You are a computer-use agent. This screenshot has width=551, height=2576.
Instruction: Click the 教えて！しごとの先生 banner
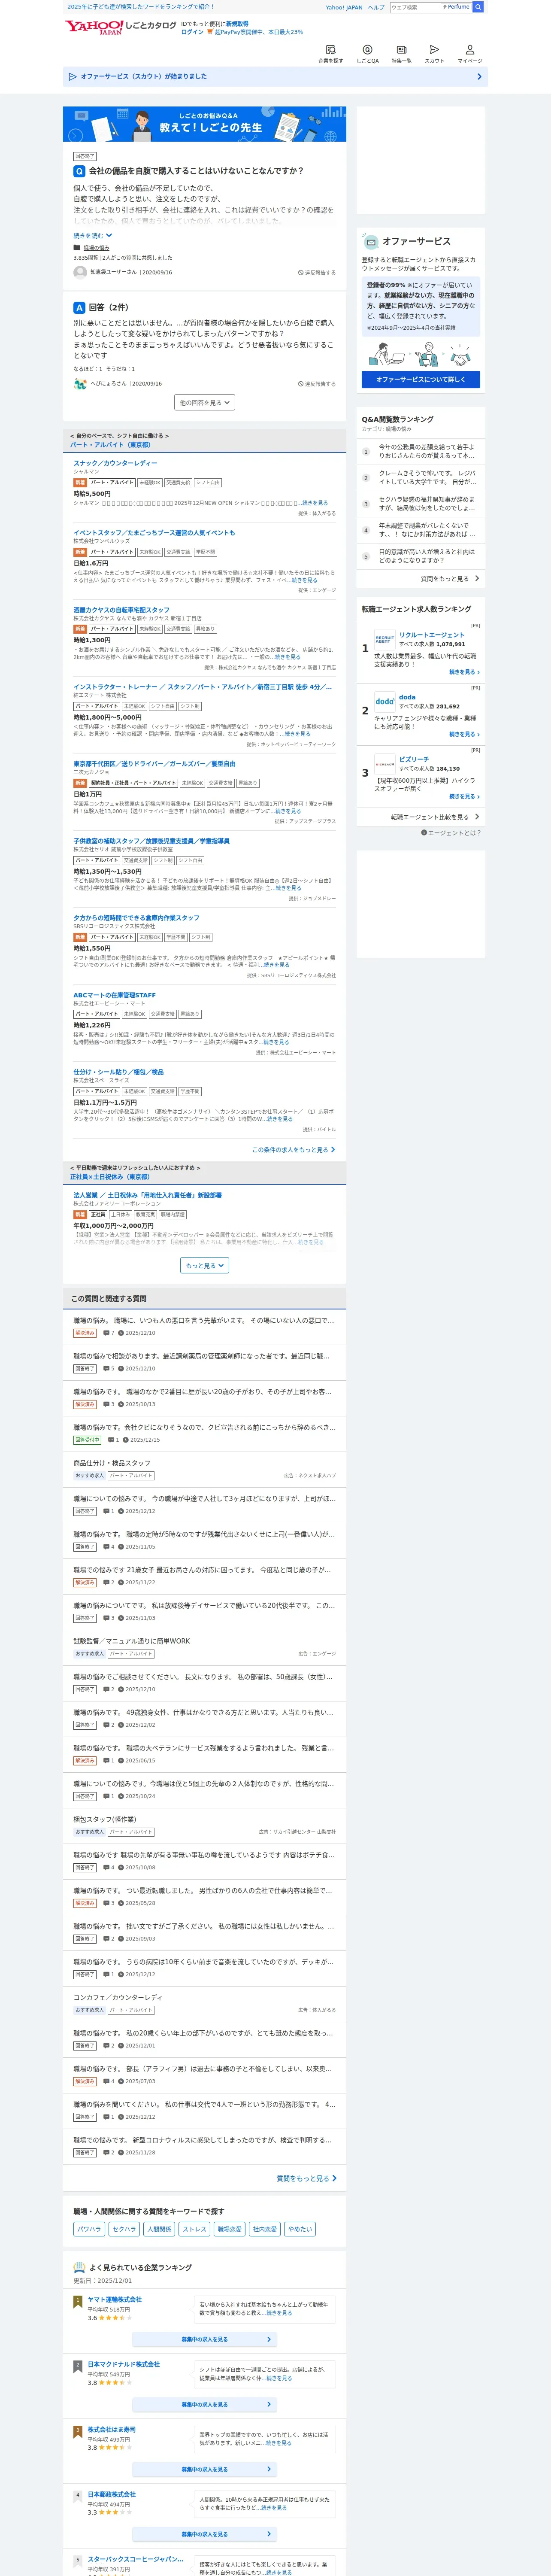tap(205, 124)
